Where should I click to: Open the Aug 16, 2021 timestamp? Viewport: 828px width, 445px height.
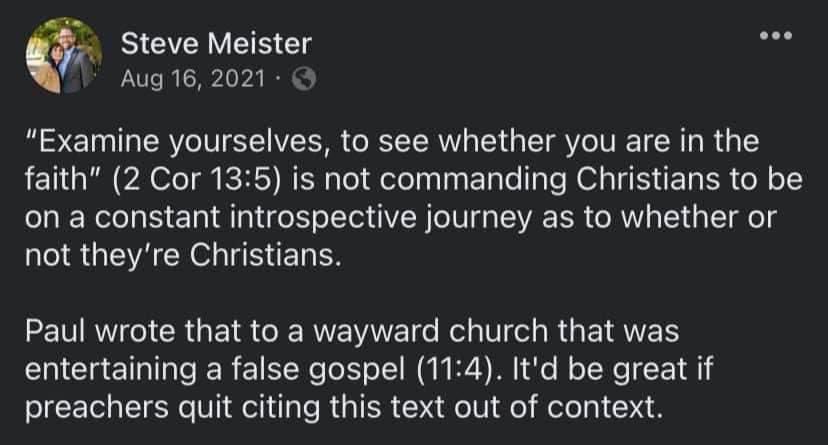coord(193,79)
